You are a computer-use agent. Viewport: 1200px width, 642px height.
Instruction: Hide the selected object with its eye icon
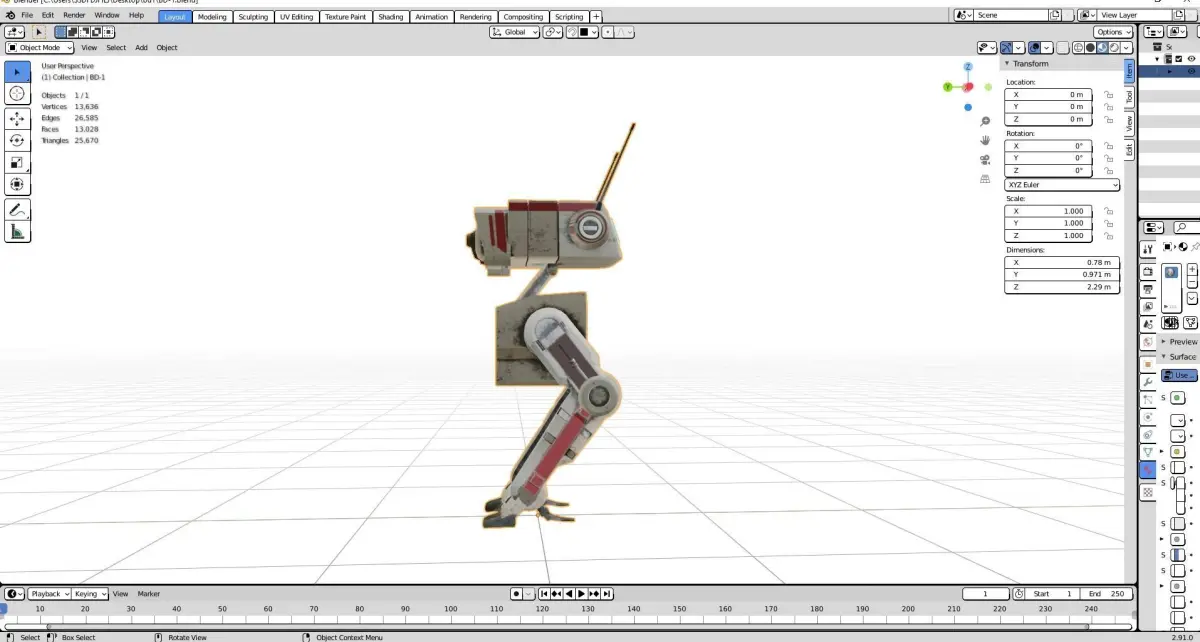[x=1191, y=71]
